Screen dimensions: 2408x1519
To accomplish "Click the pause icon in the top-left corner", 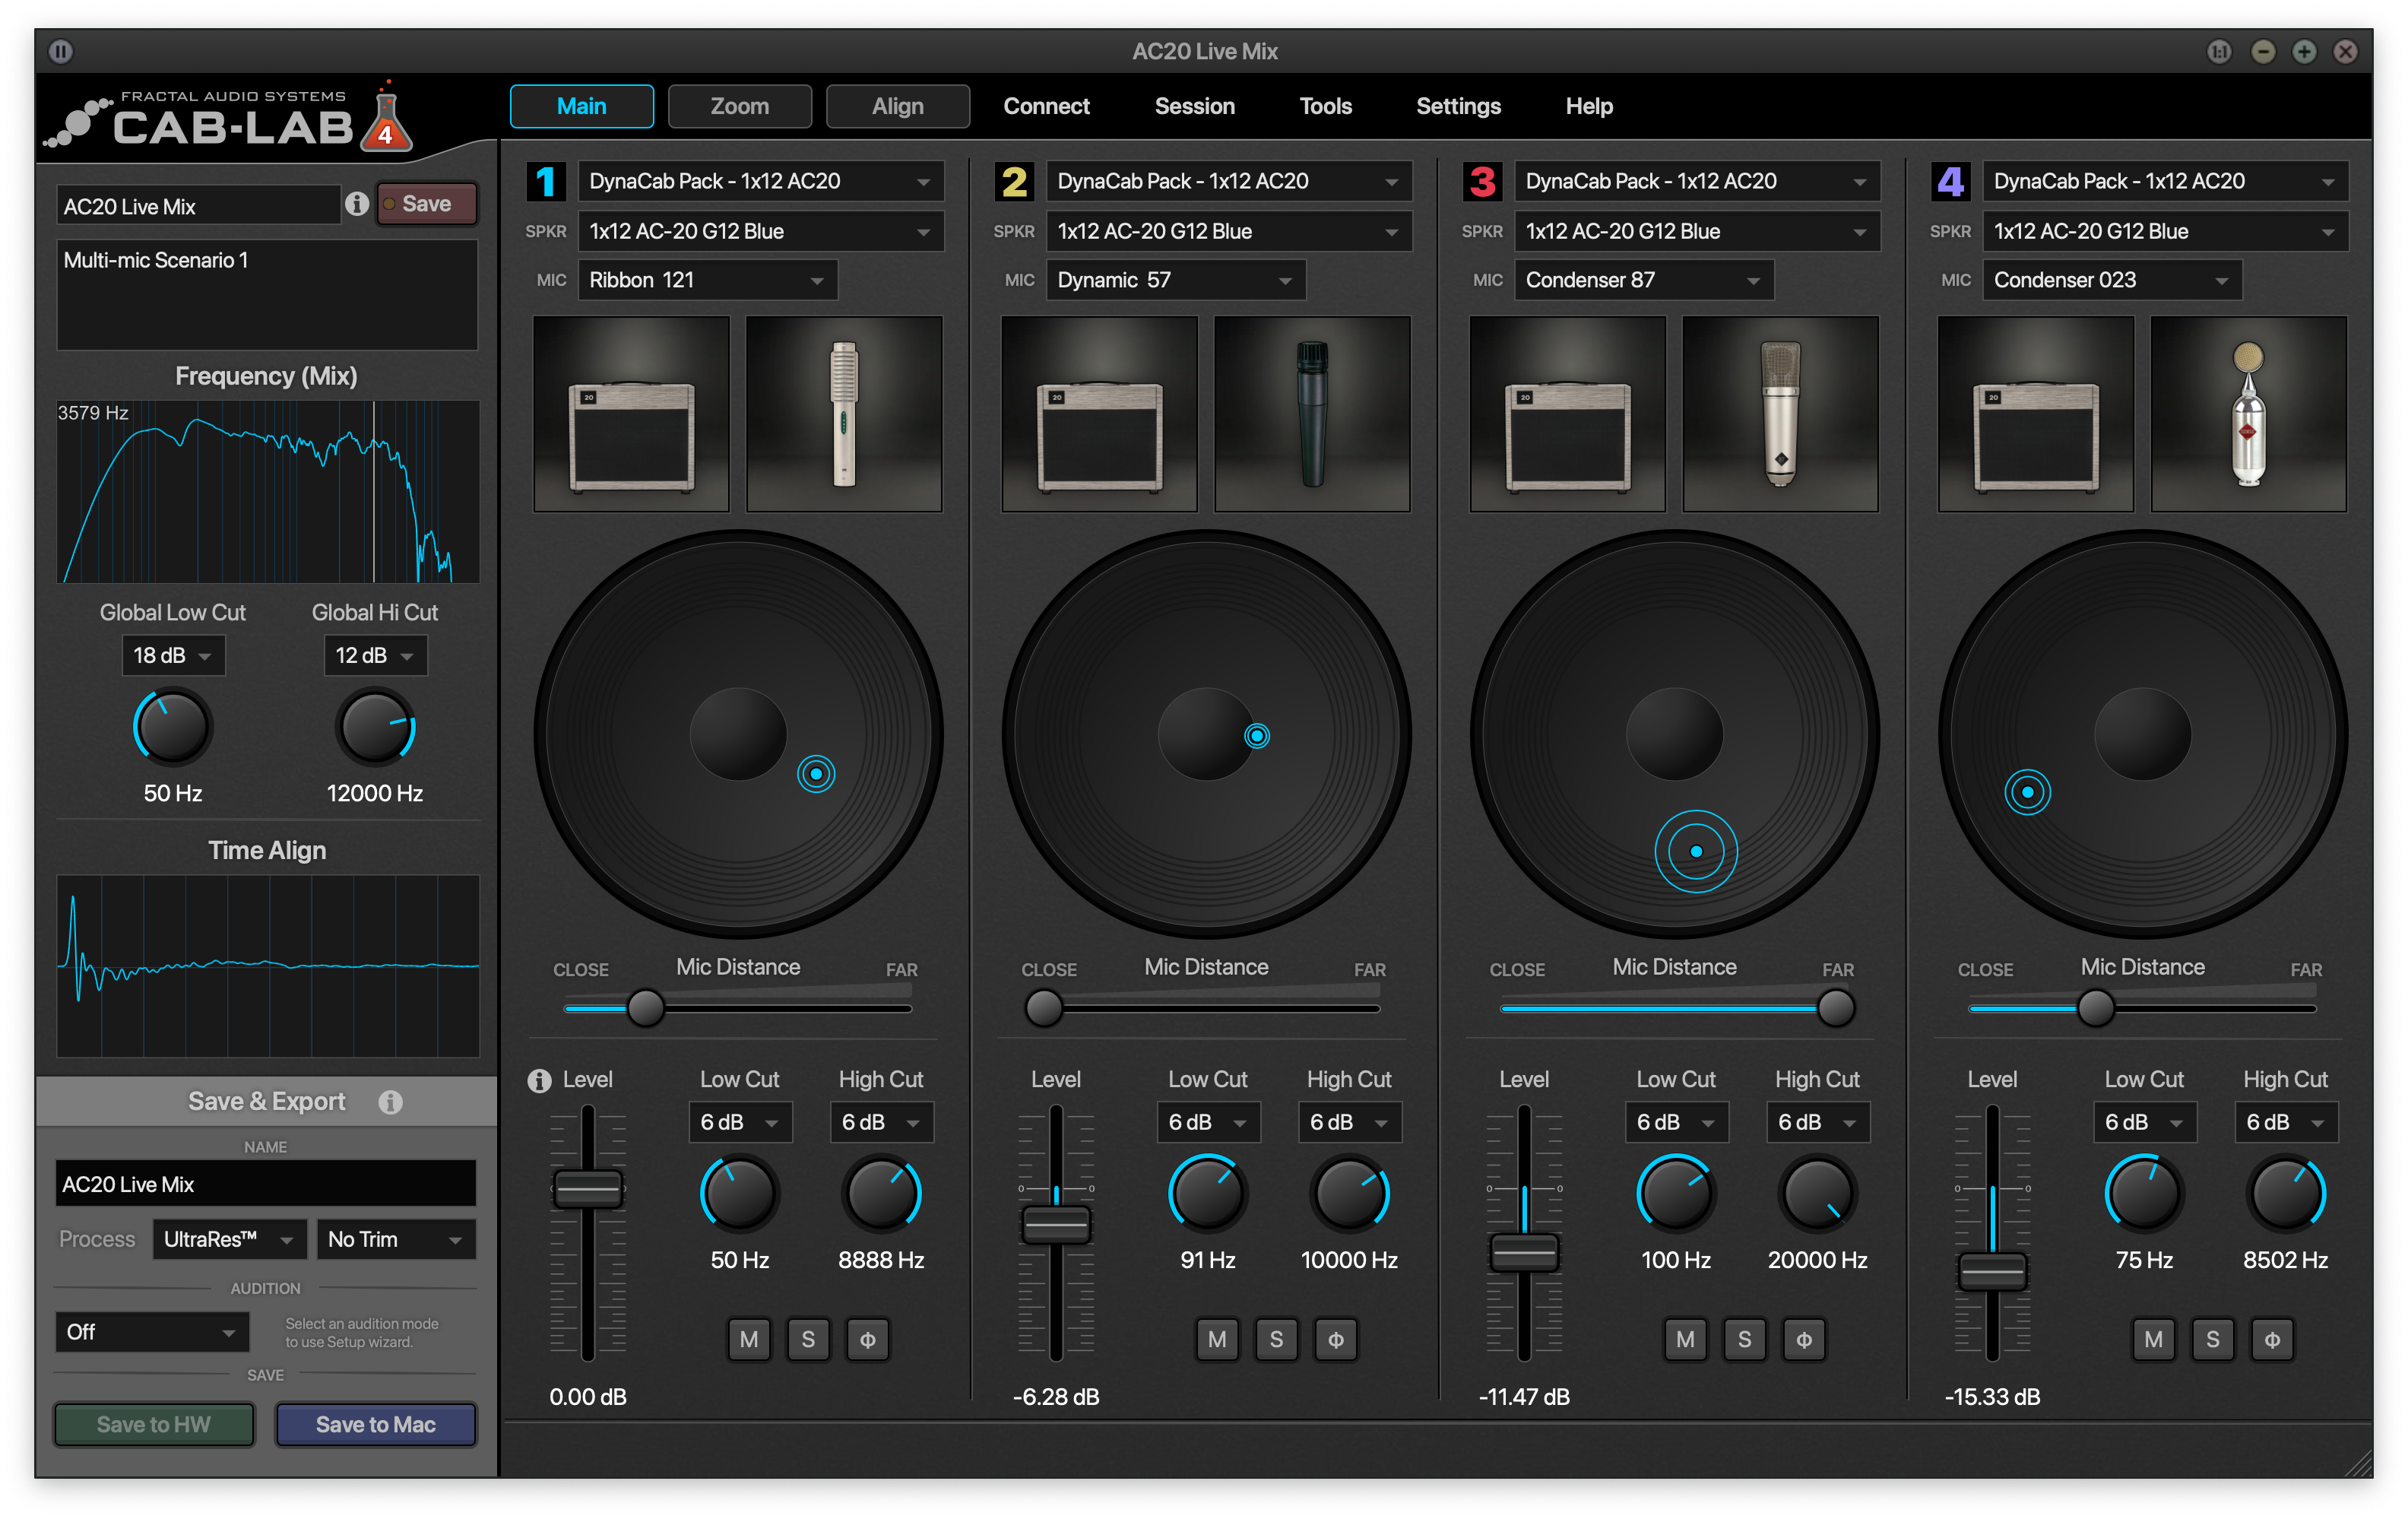I will (x=61, y=50).
